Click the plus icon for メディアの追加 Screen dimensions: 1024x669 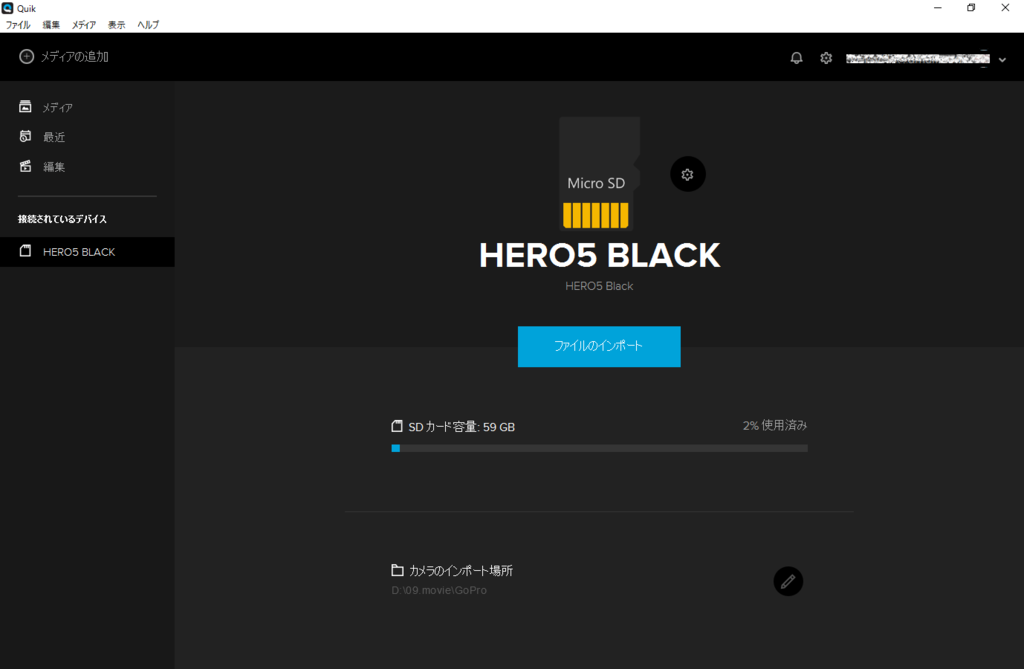(x=27, y=57)
